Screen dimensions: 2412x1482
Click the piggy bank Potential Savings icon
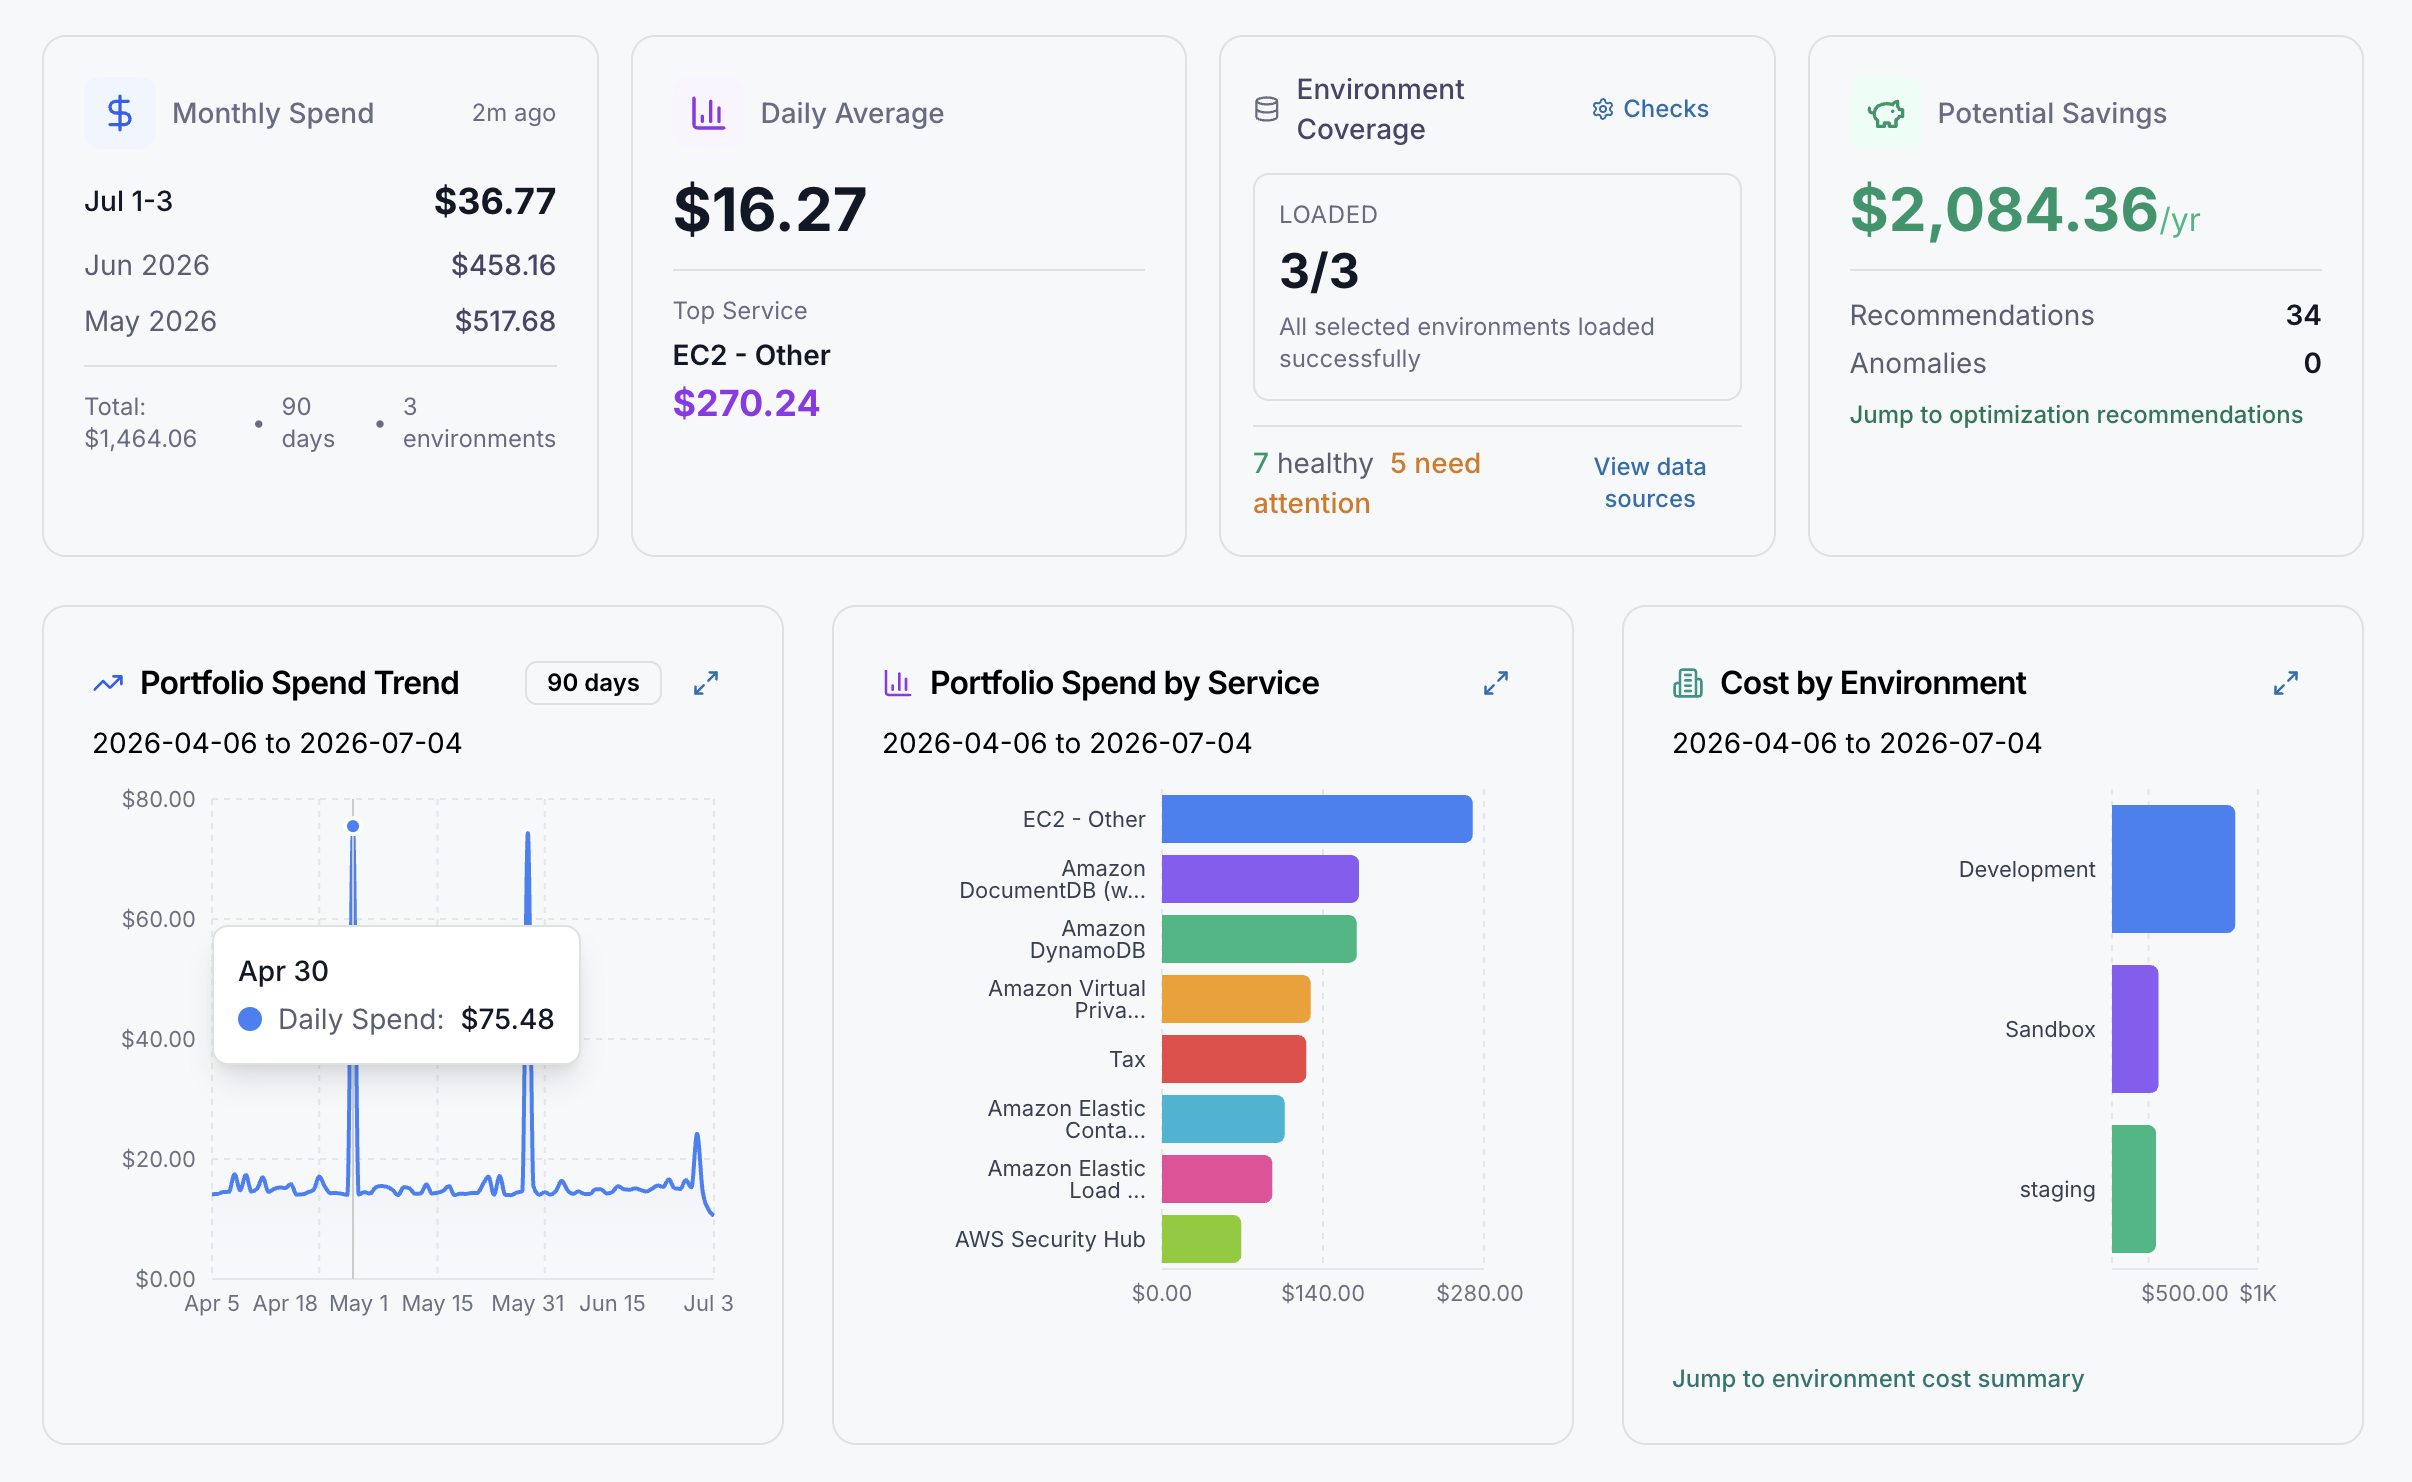1885,113
